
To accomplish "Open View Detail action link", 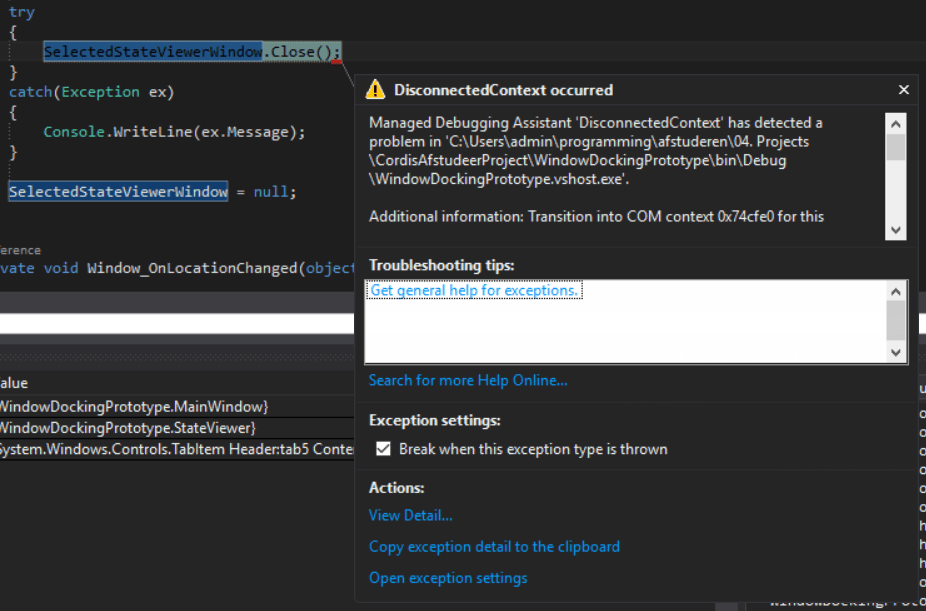I will click(410, 515).
